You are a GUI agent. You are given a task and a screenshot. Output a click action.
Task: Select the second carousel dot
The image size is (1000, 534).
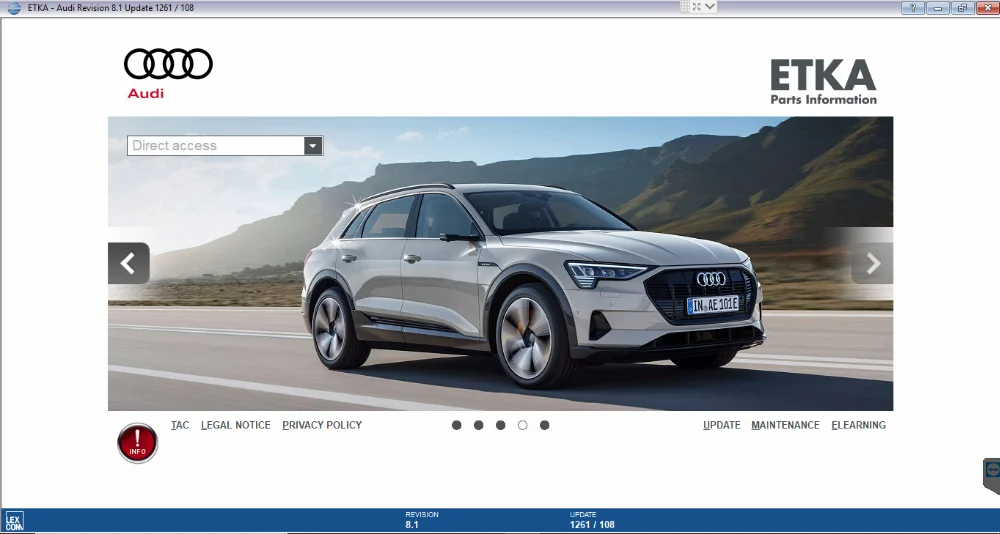(x=478, y=425)
